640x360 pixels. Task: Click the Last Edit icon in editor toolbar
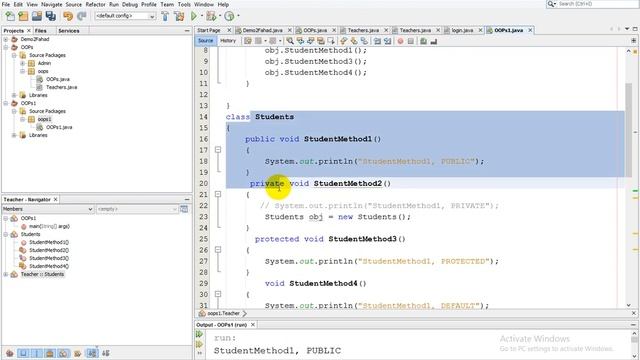coord(248,41)
